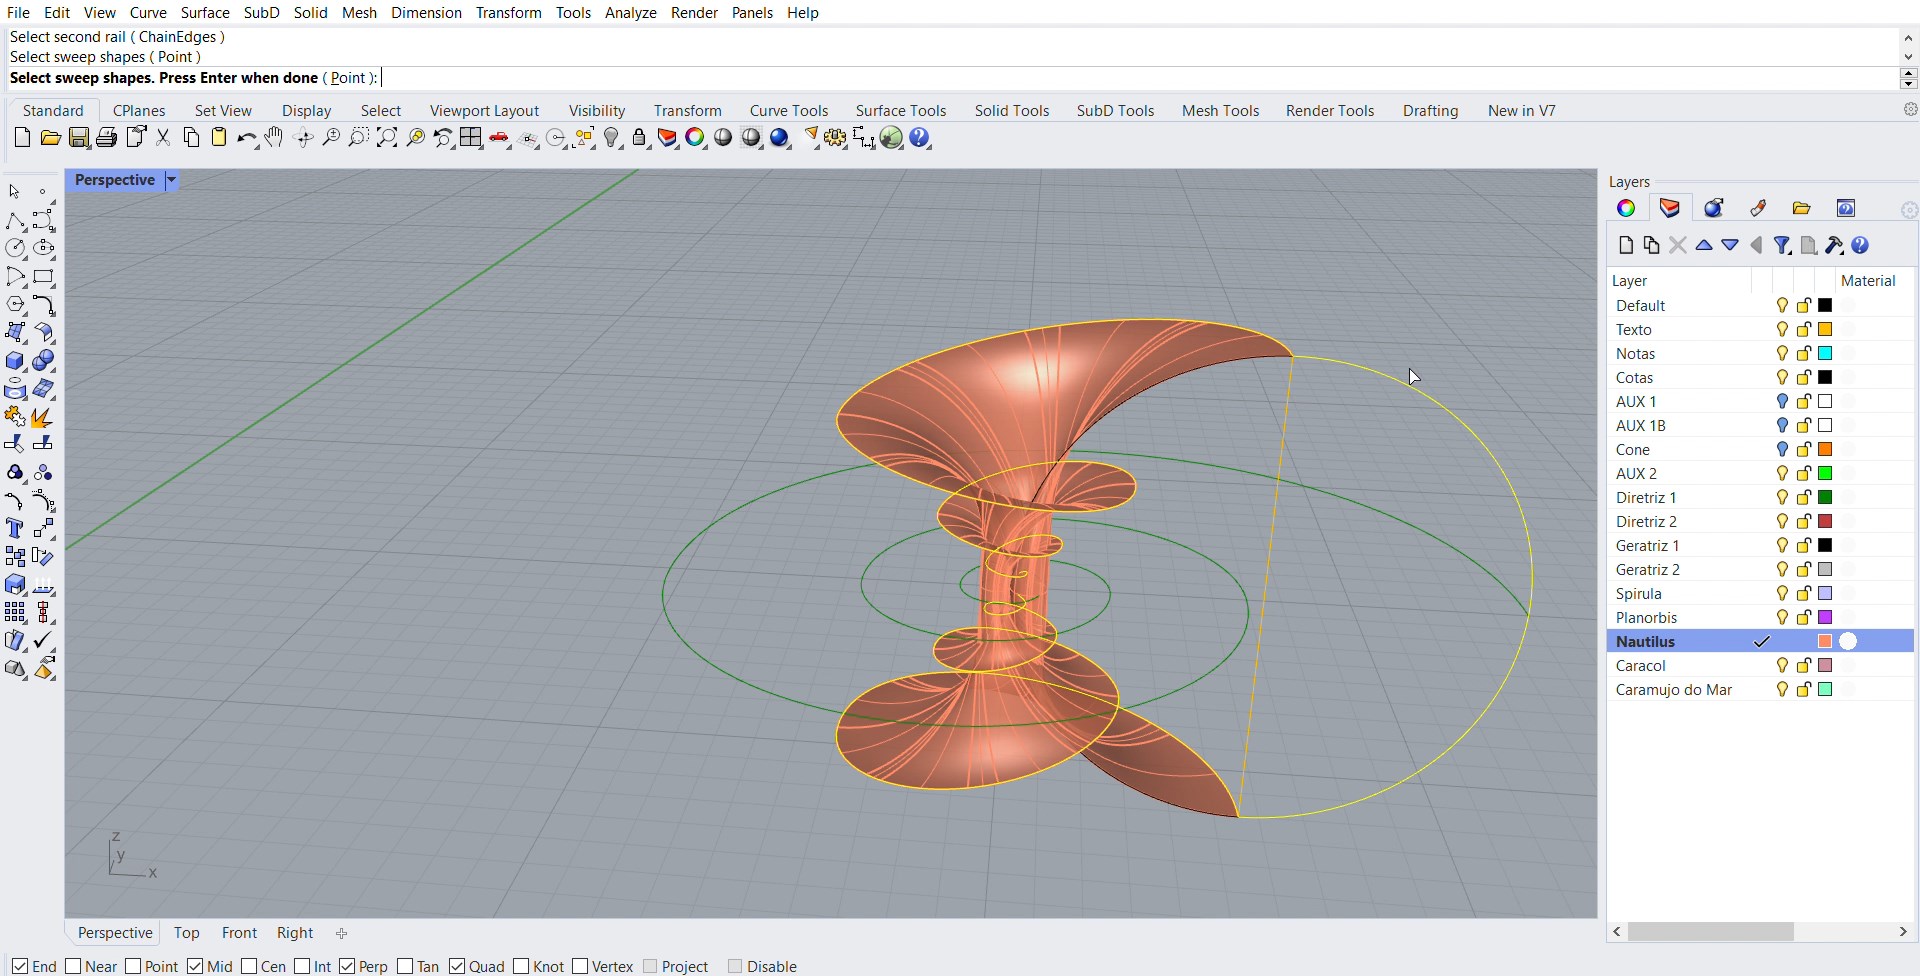
Task: Click the New Layer icon in Layers panel
Action: [x=1626, y=245]
